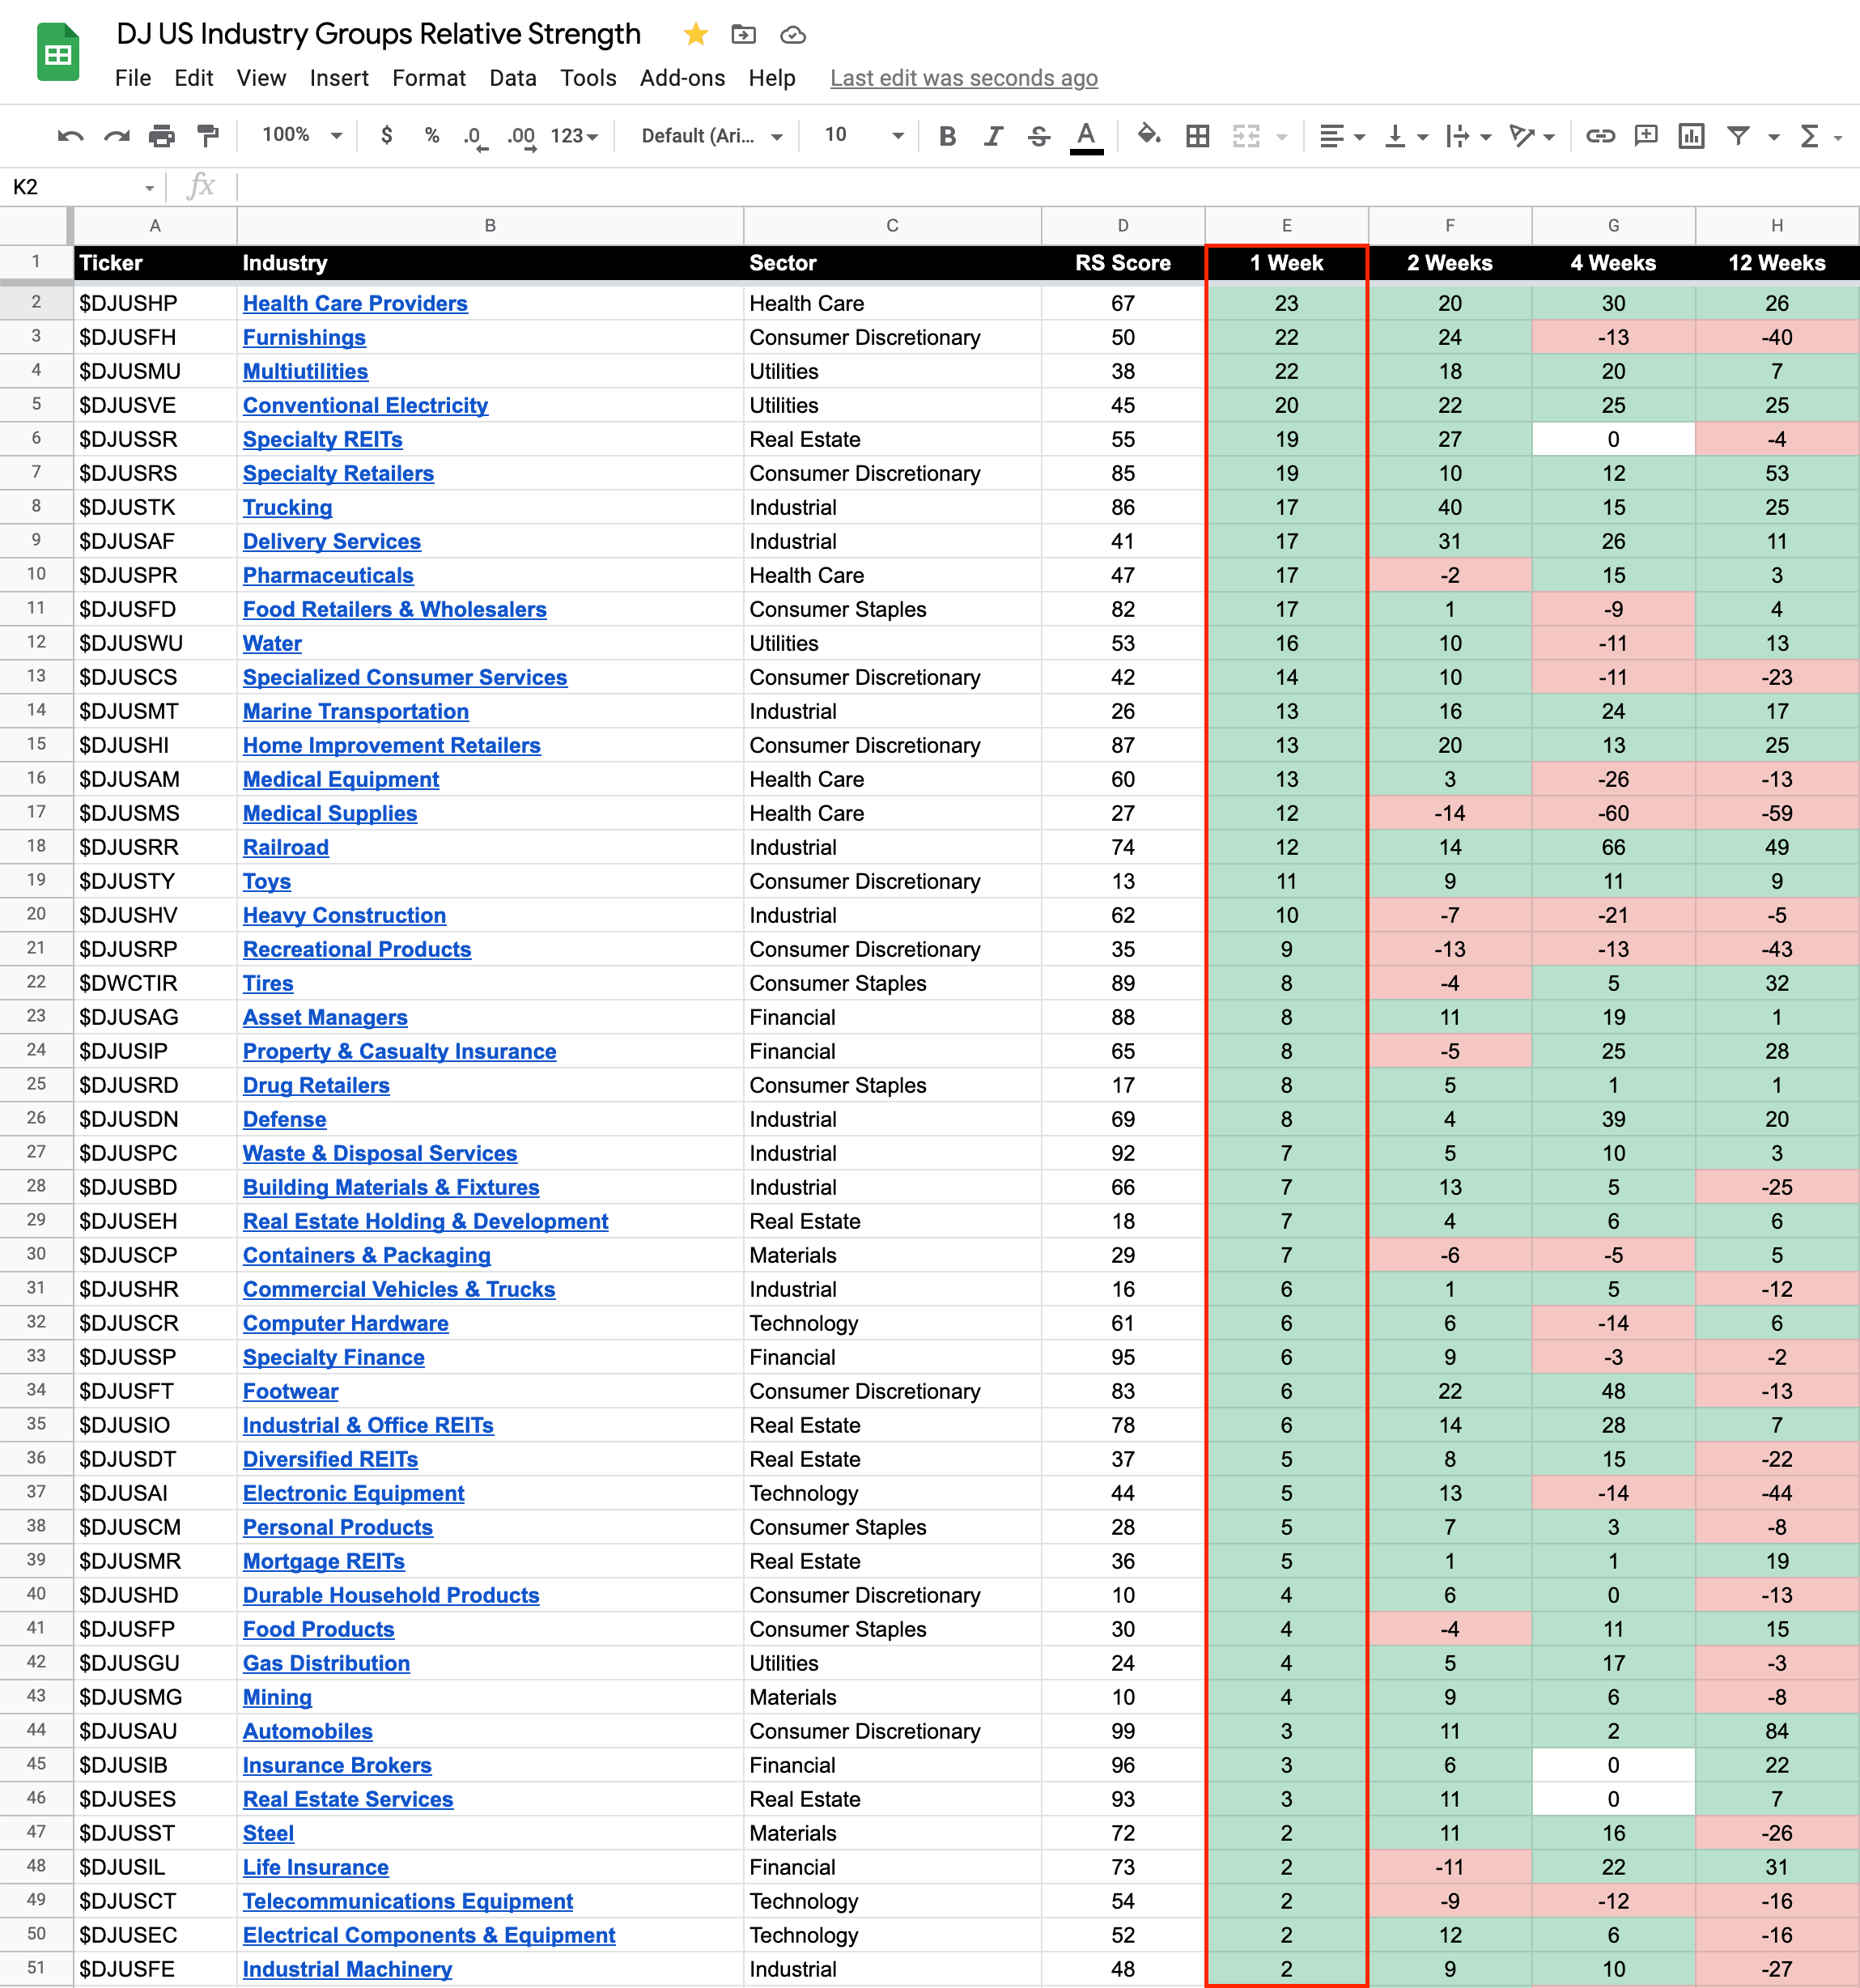1860x1988 pixels.
Task: Open the fill color picker
Action: 1148,135
